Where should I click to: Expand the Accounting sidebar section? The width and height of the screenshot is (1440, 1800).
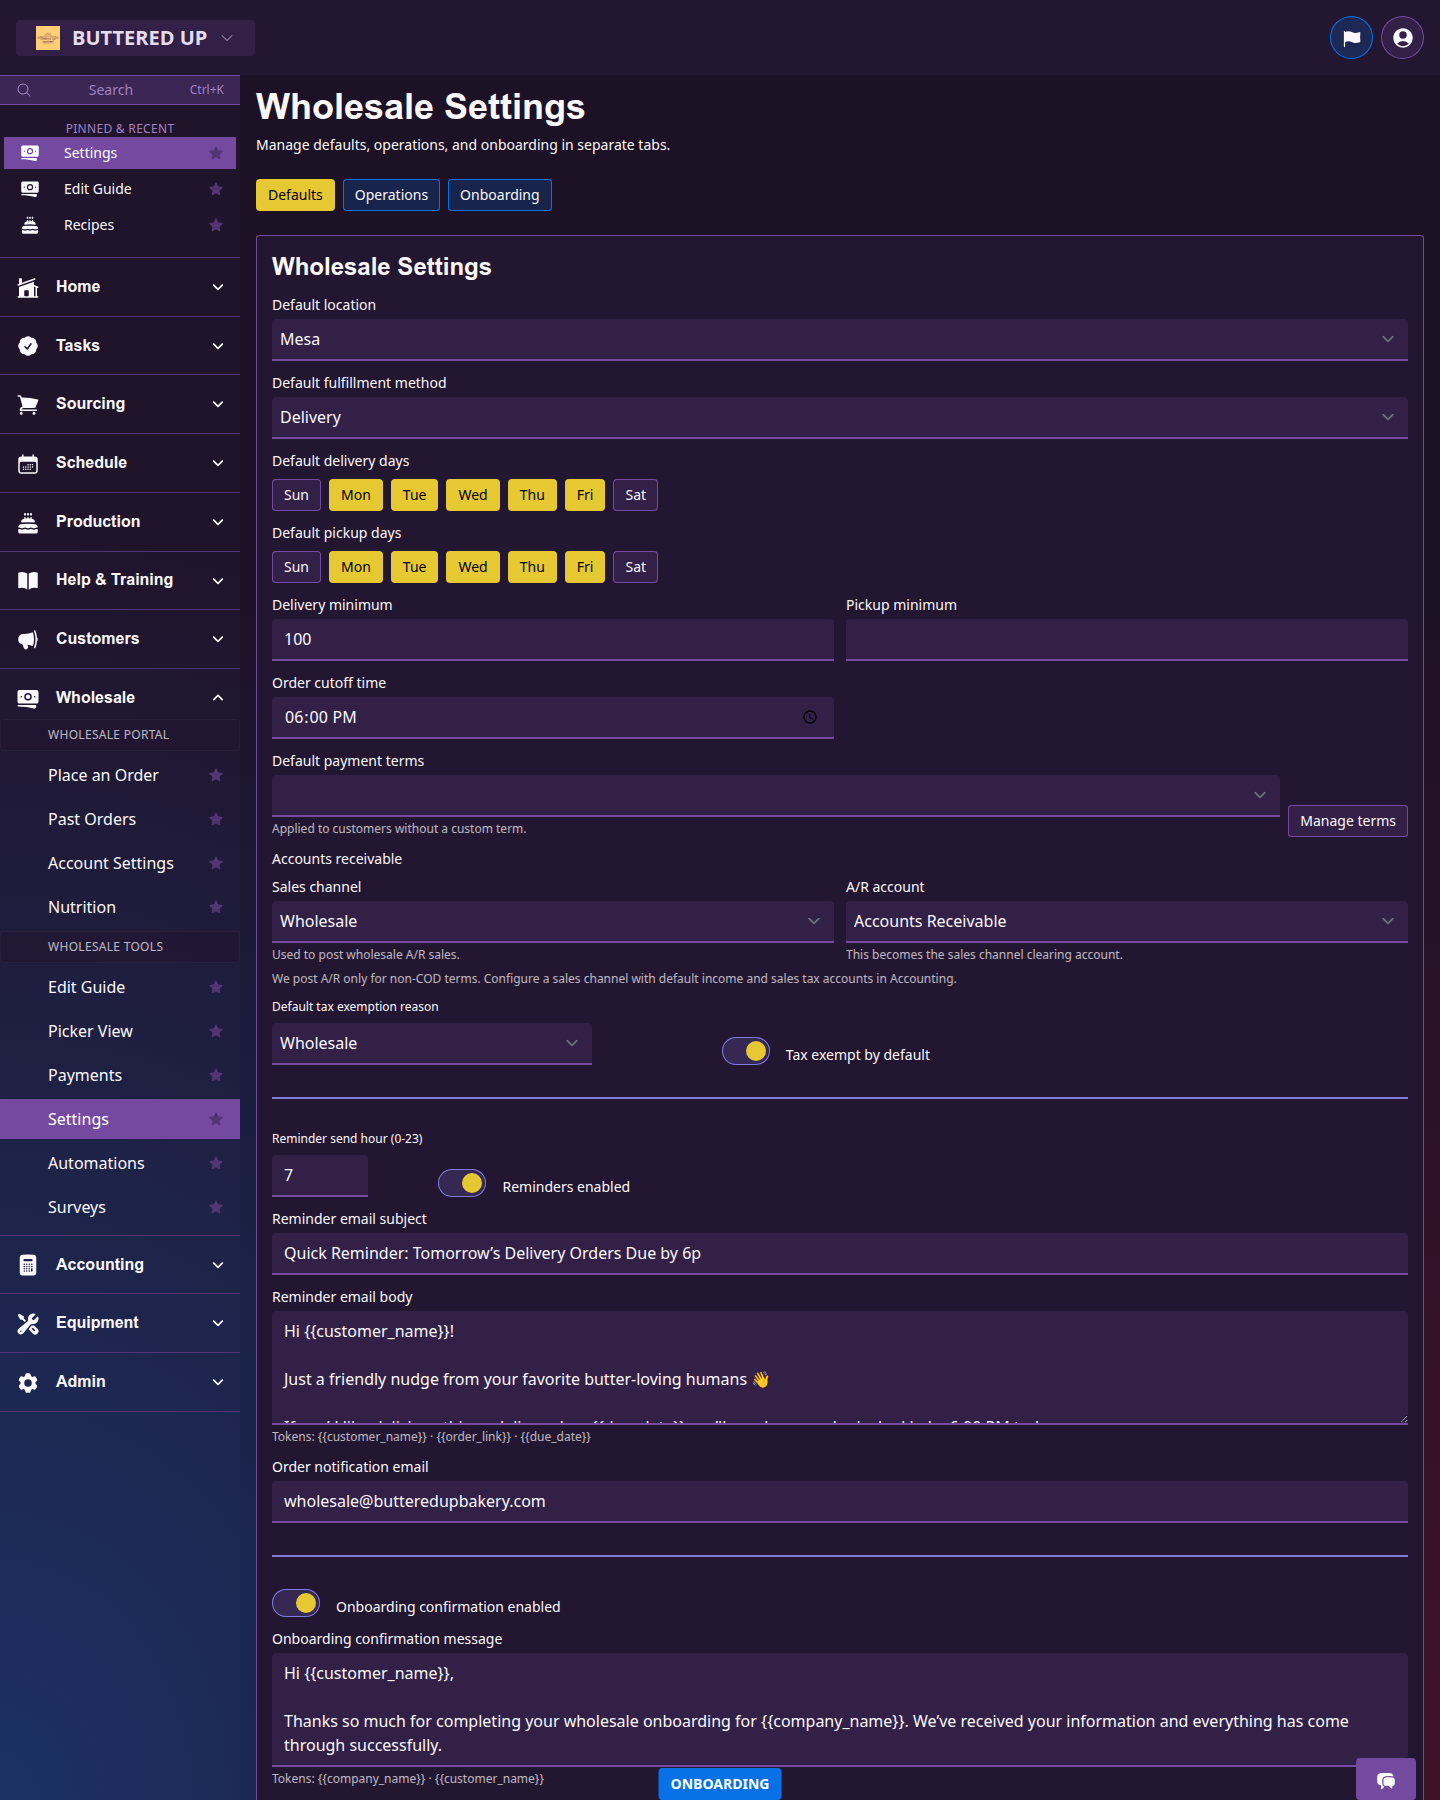tap(120, 1265)
